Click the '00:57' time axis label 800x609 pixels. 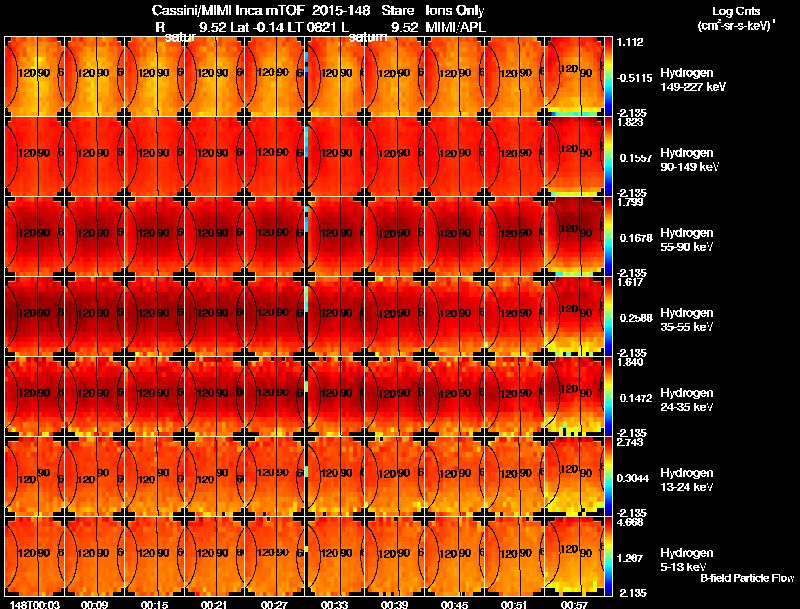574,605
